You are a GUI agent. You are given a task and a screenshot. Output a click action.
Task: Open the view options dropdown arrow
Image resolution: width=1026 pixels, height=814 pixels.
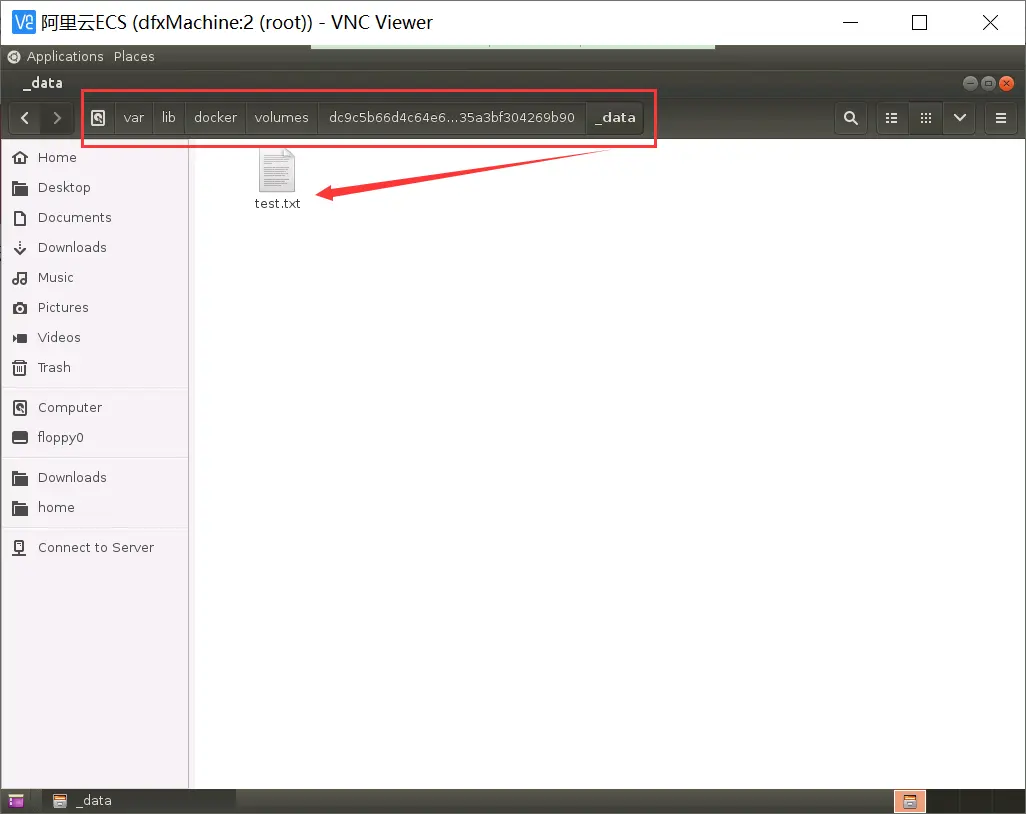click(960, 118)
